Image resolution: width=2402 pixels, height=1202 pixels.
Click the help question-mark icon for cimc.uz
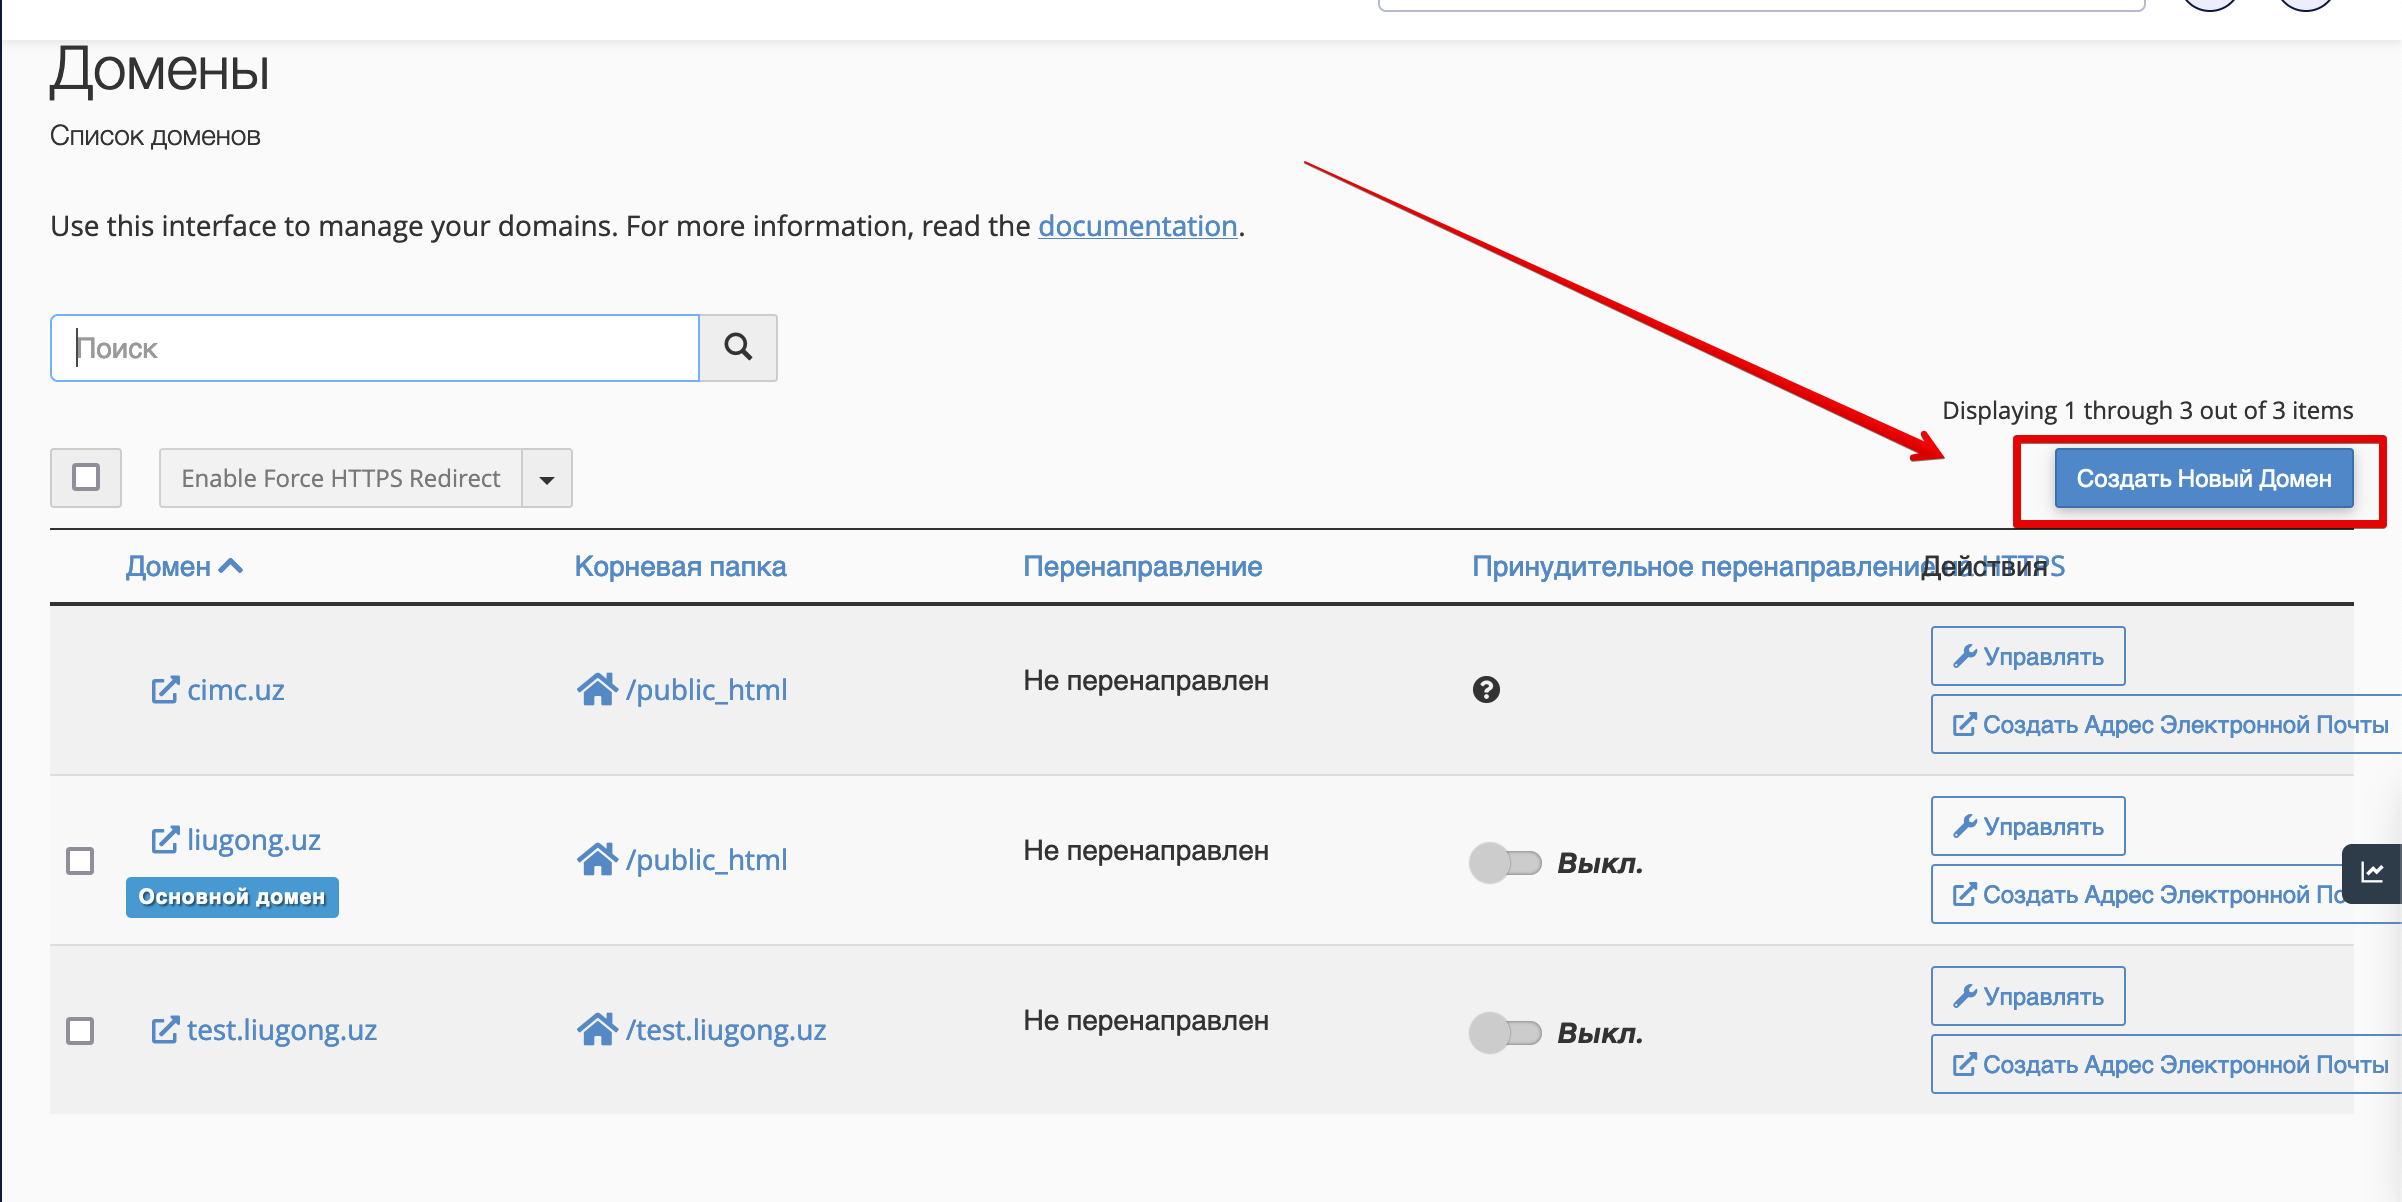(1486, 690)
